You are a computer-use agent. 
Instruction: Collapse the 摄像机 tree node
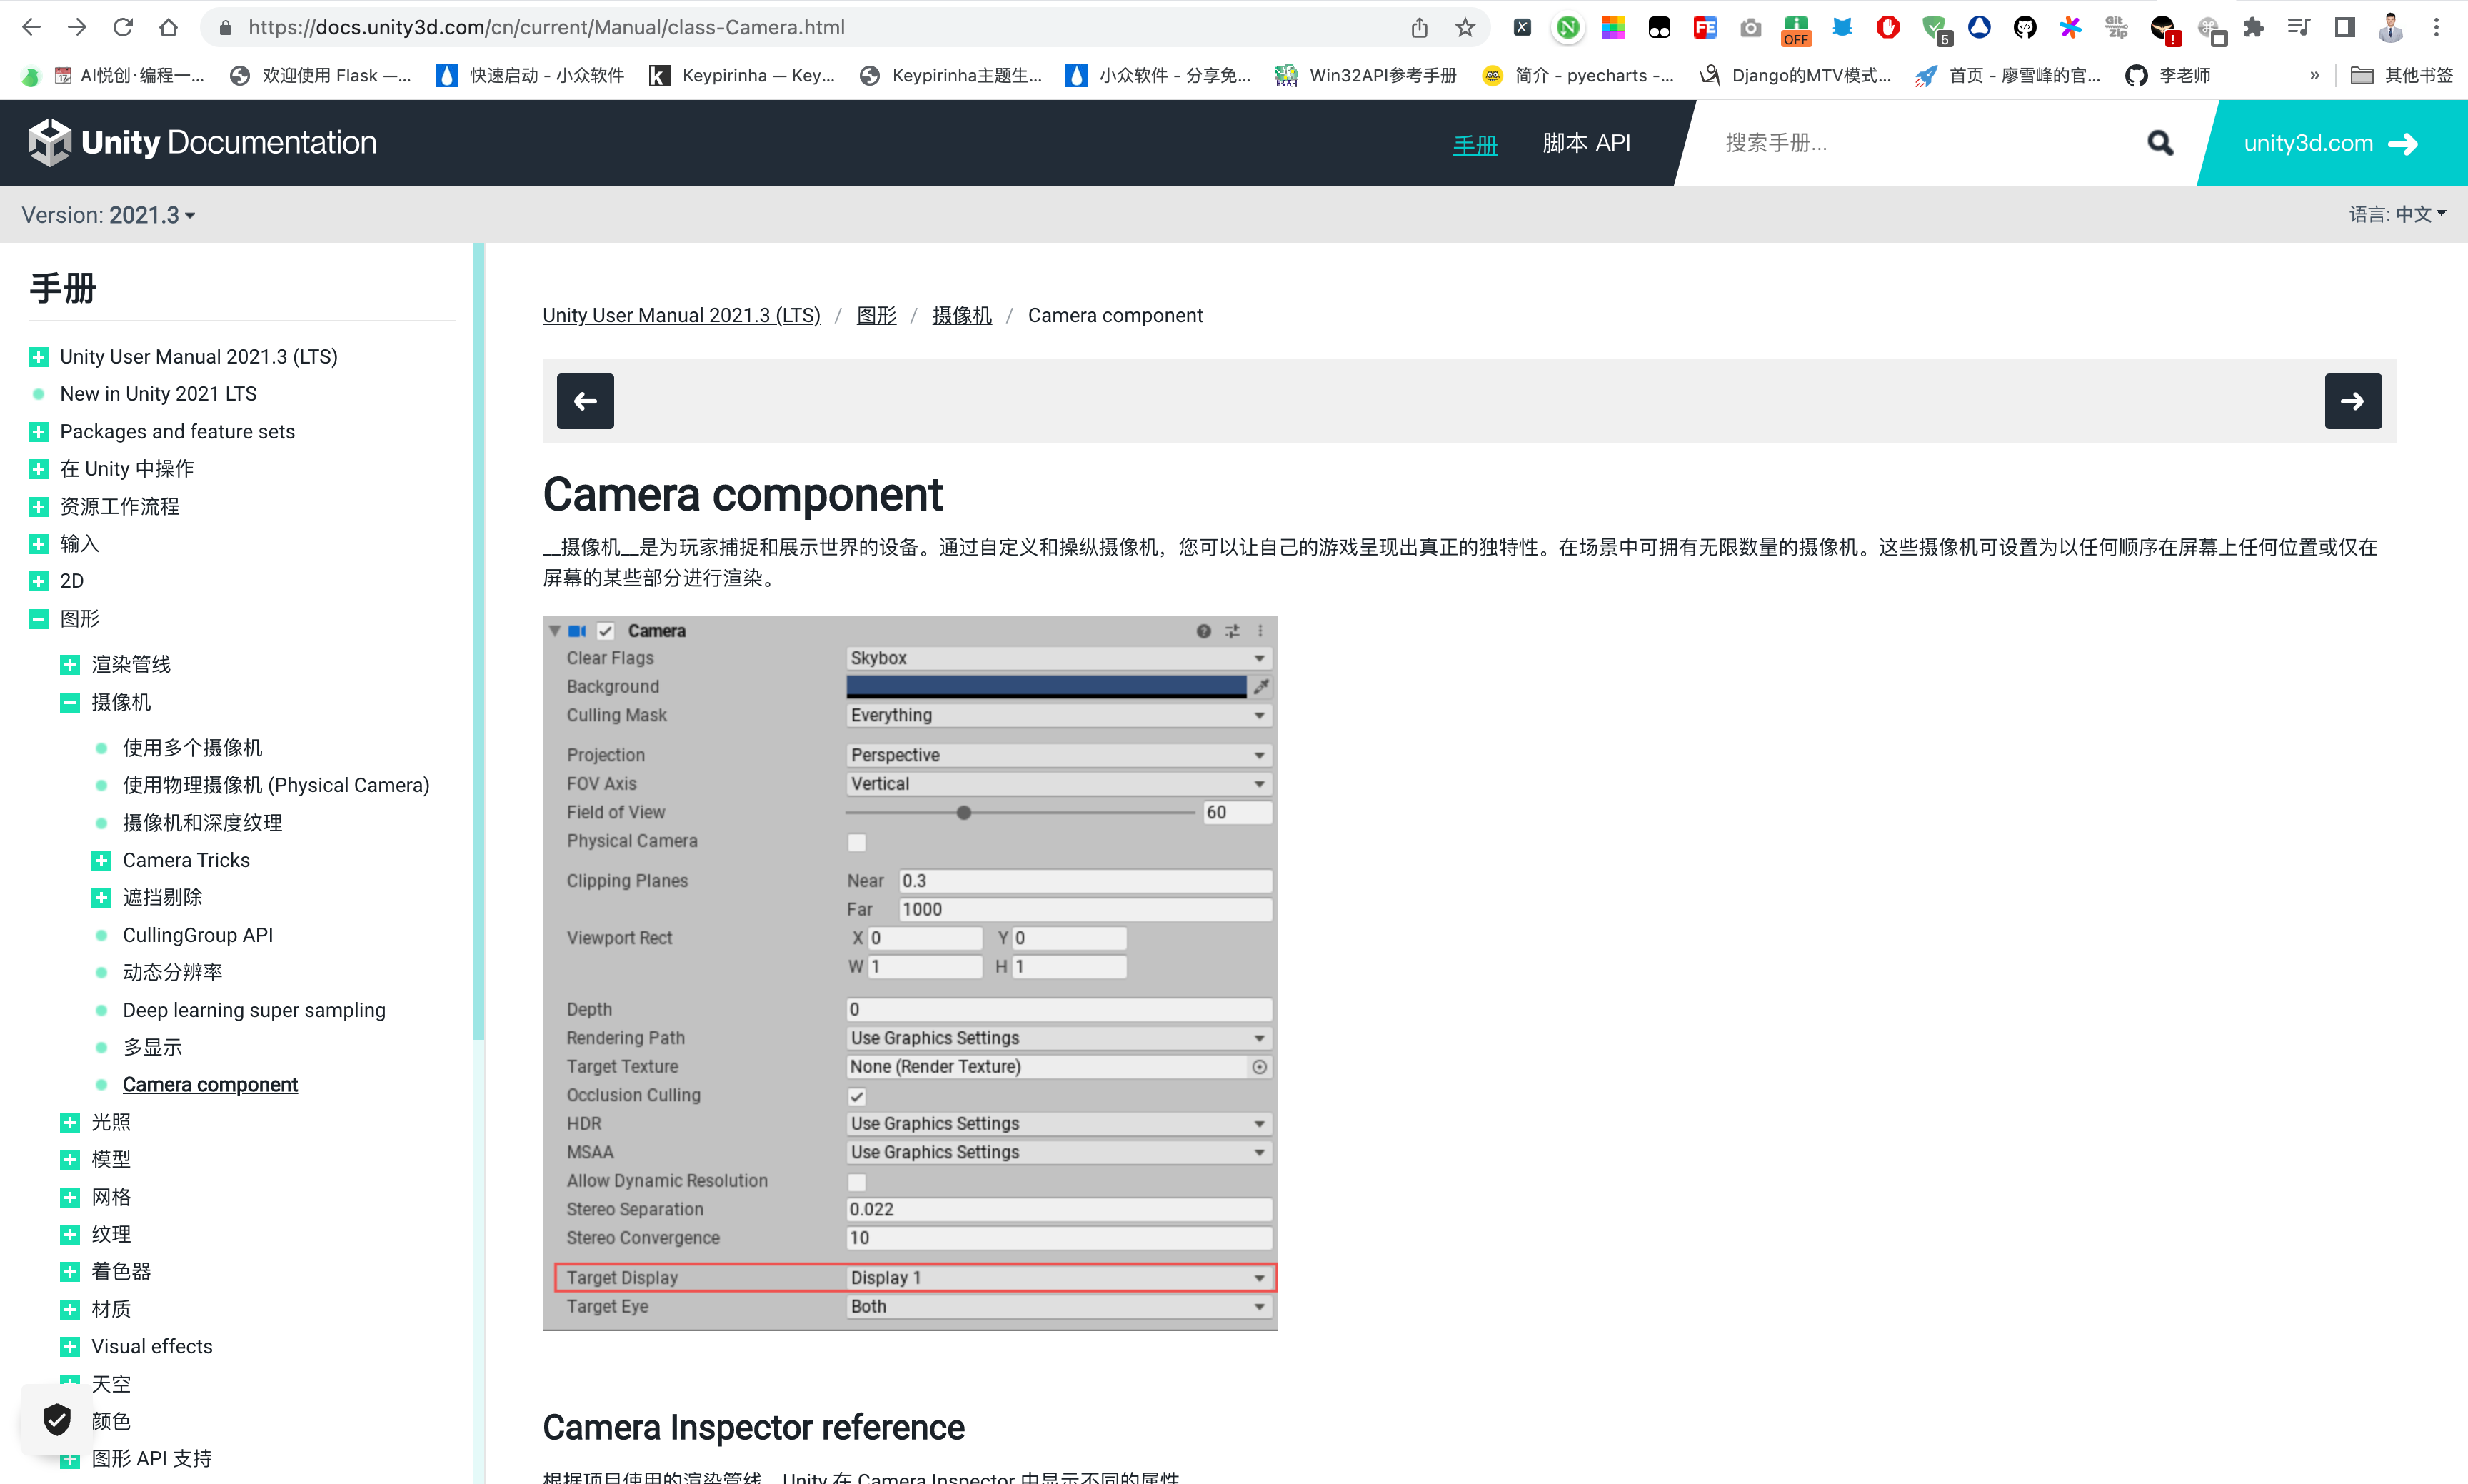pyautogui.click(x=70, y=703)
